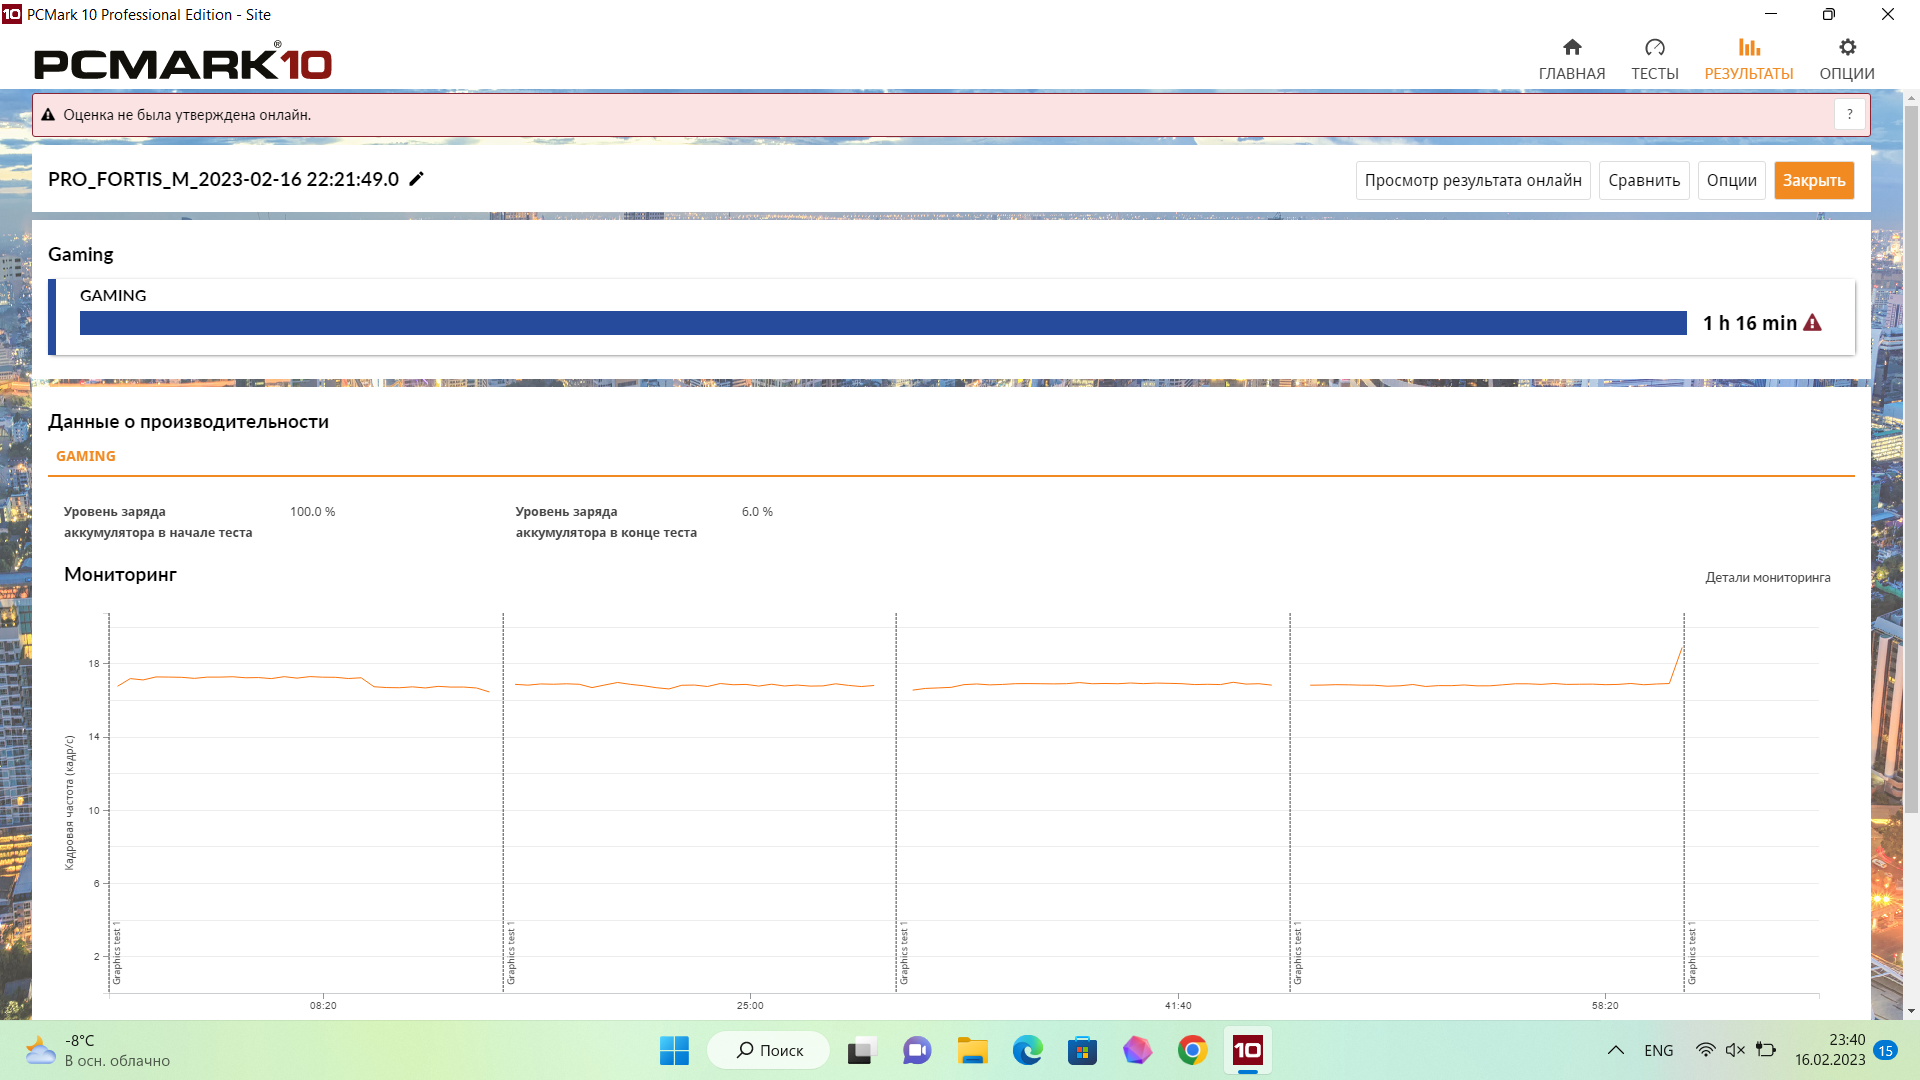Open the result Опции button

[x=1731, y=181]
